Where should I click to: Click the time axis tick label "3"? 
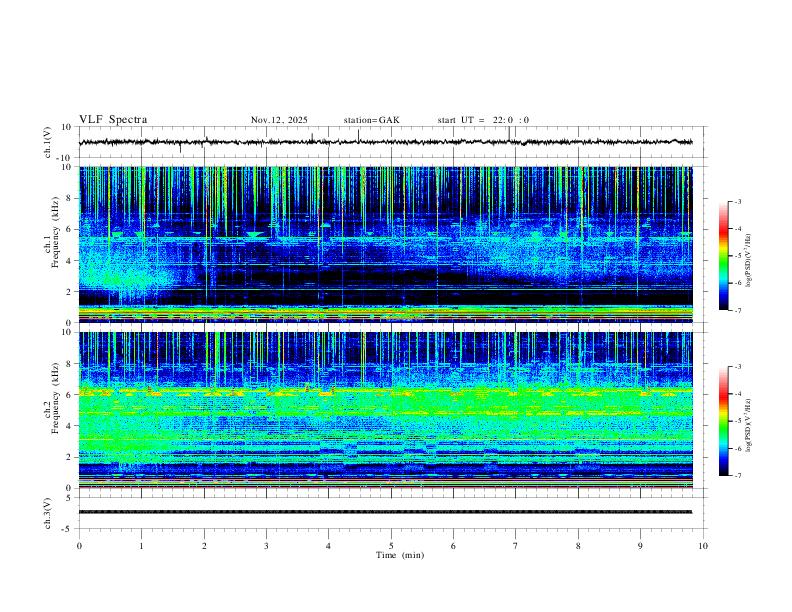click(x=266, y=546)
